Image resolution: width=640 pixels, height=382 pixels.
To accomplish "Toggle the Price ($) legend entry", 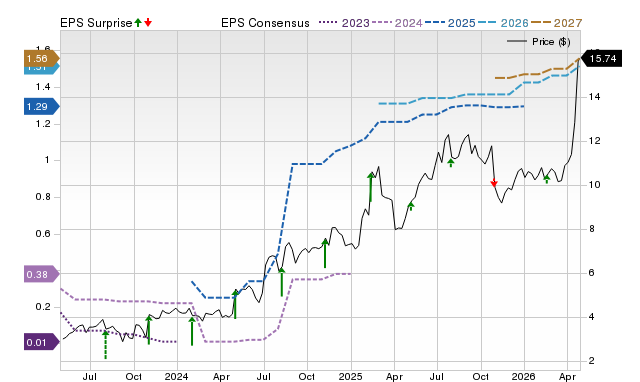I will point(538,42).
